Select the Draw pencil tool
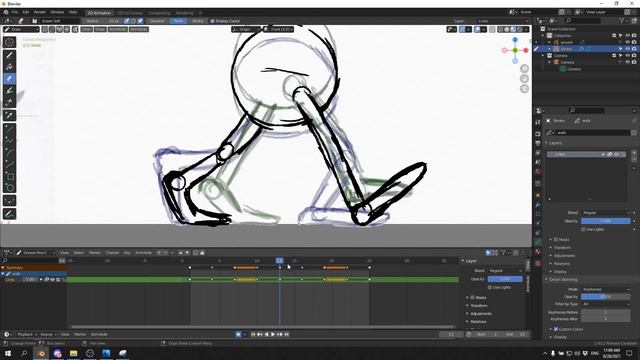This screenshot has width=640, height=360. click(9, 55)
